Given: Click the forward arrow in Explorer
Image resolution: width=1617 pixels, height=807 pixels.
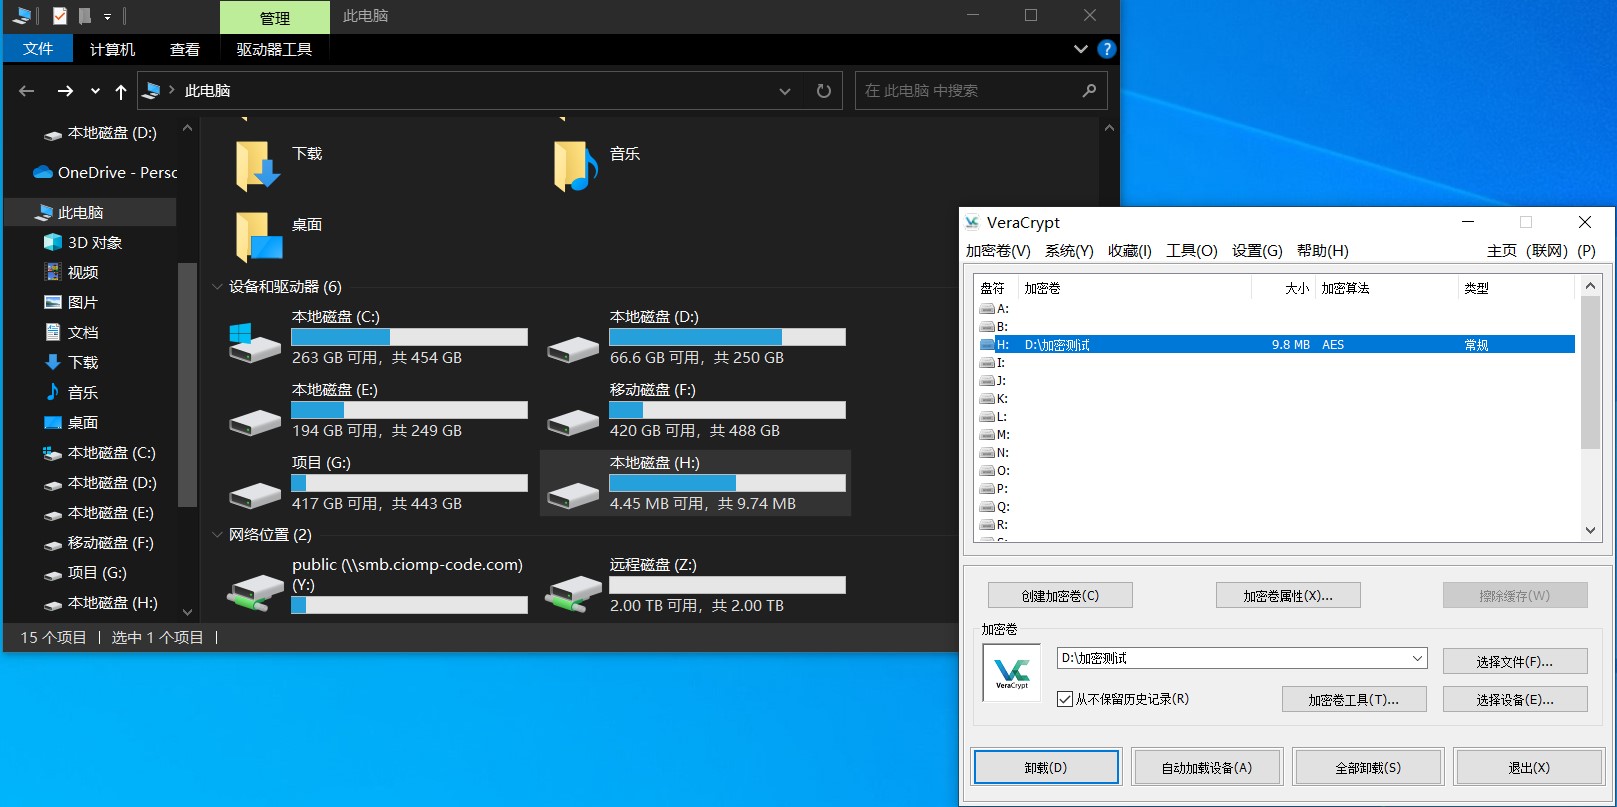Looking at the screenshot, I should (65, 91).
